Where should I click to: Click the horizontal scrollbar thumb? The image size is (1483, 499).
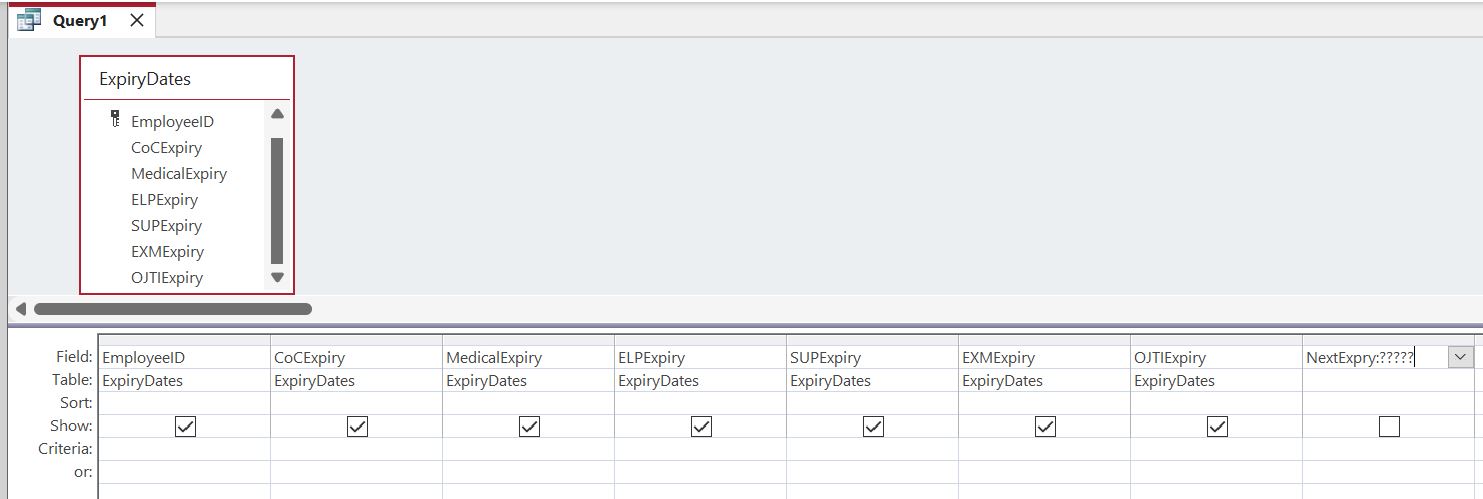[x=172, y=309]
